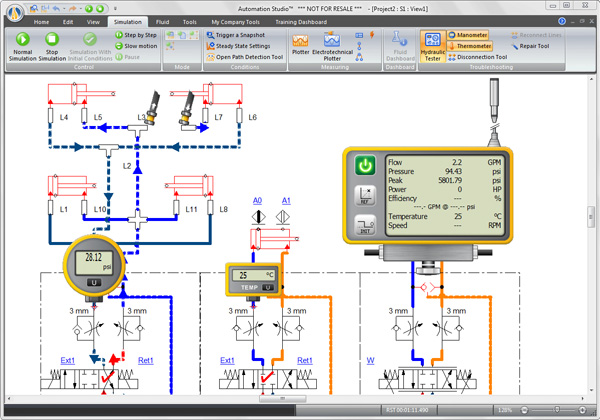Image resolution: width=600 pixels, height=420 pixels.
Task: Click the A1 sensor link
Action: (x=286, y=200)
